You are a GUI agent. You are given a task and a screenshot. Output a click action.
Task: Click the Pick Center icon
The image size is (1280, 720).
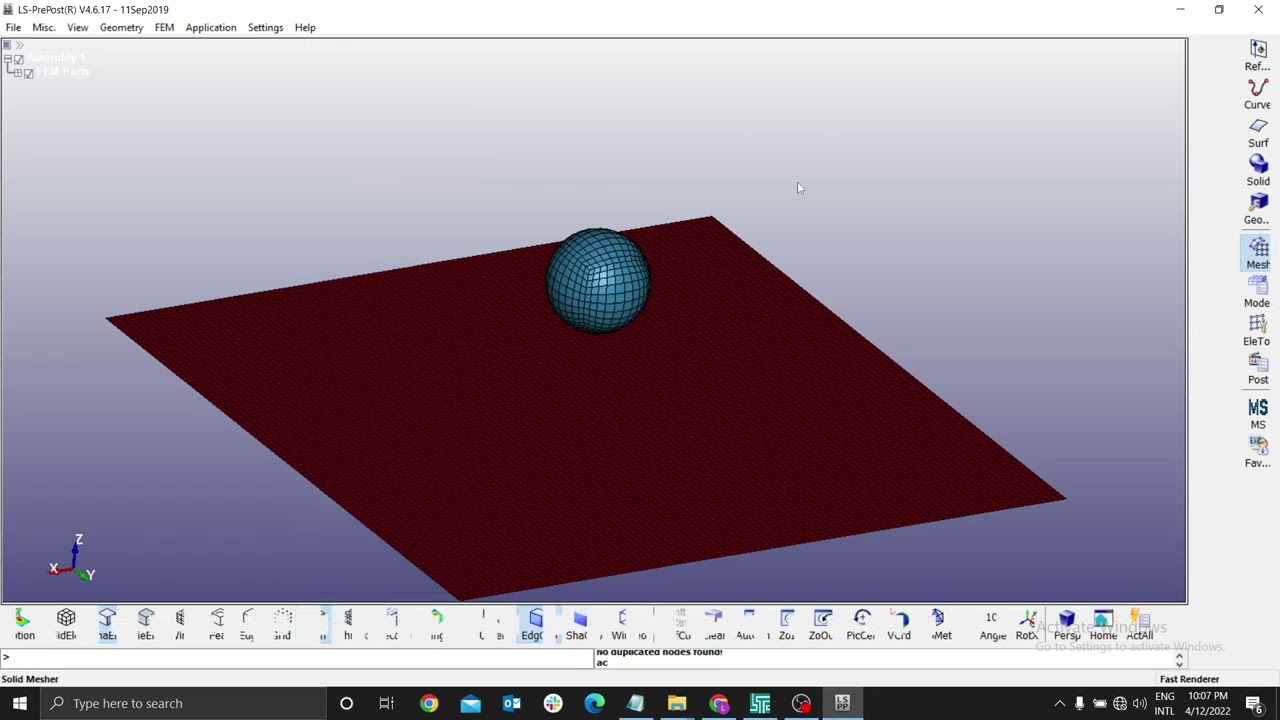pyautogui.click(x=861, y=625)
